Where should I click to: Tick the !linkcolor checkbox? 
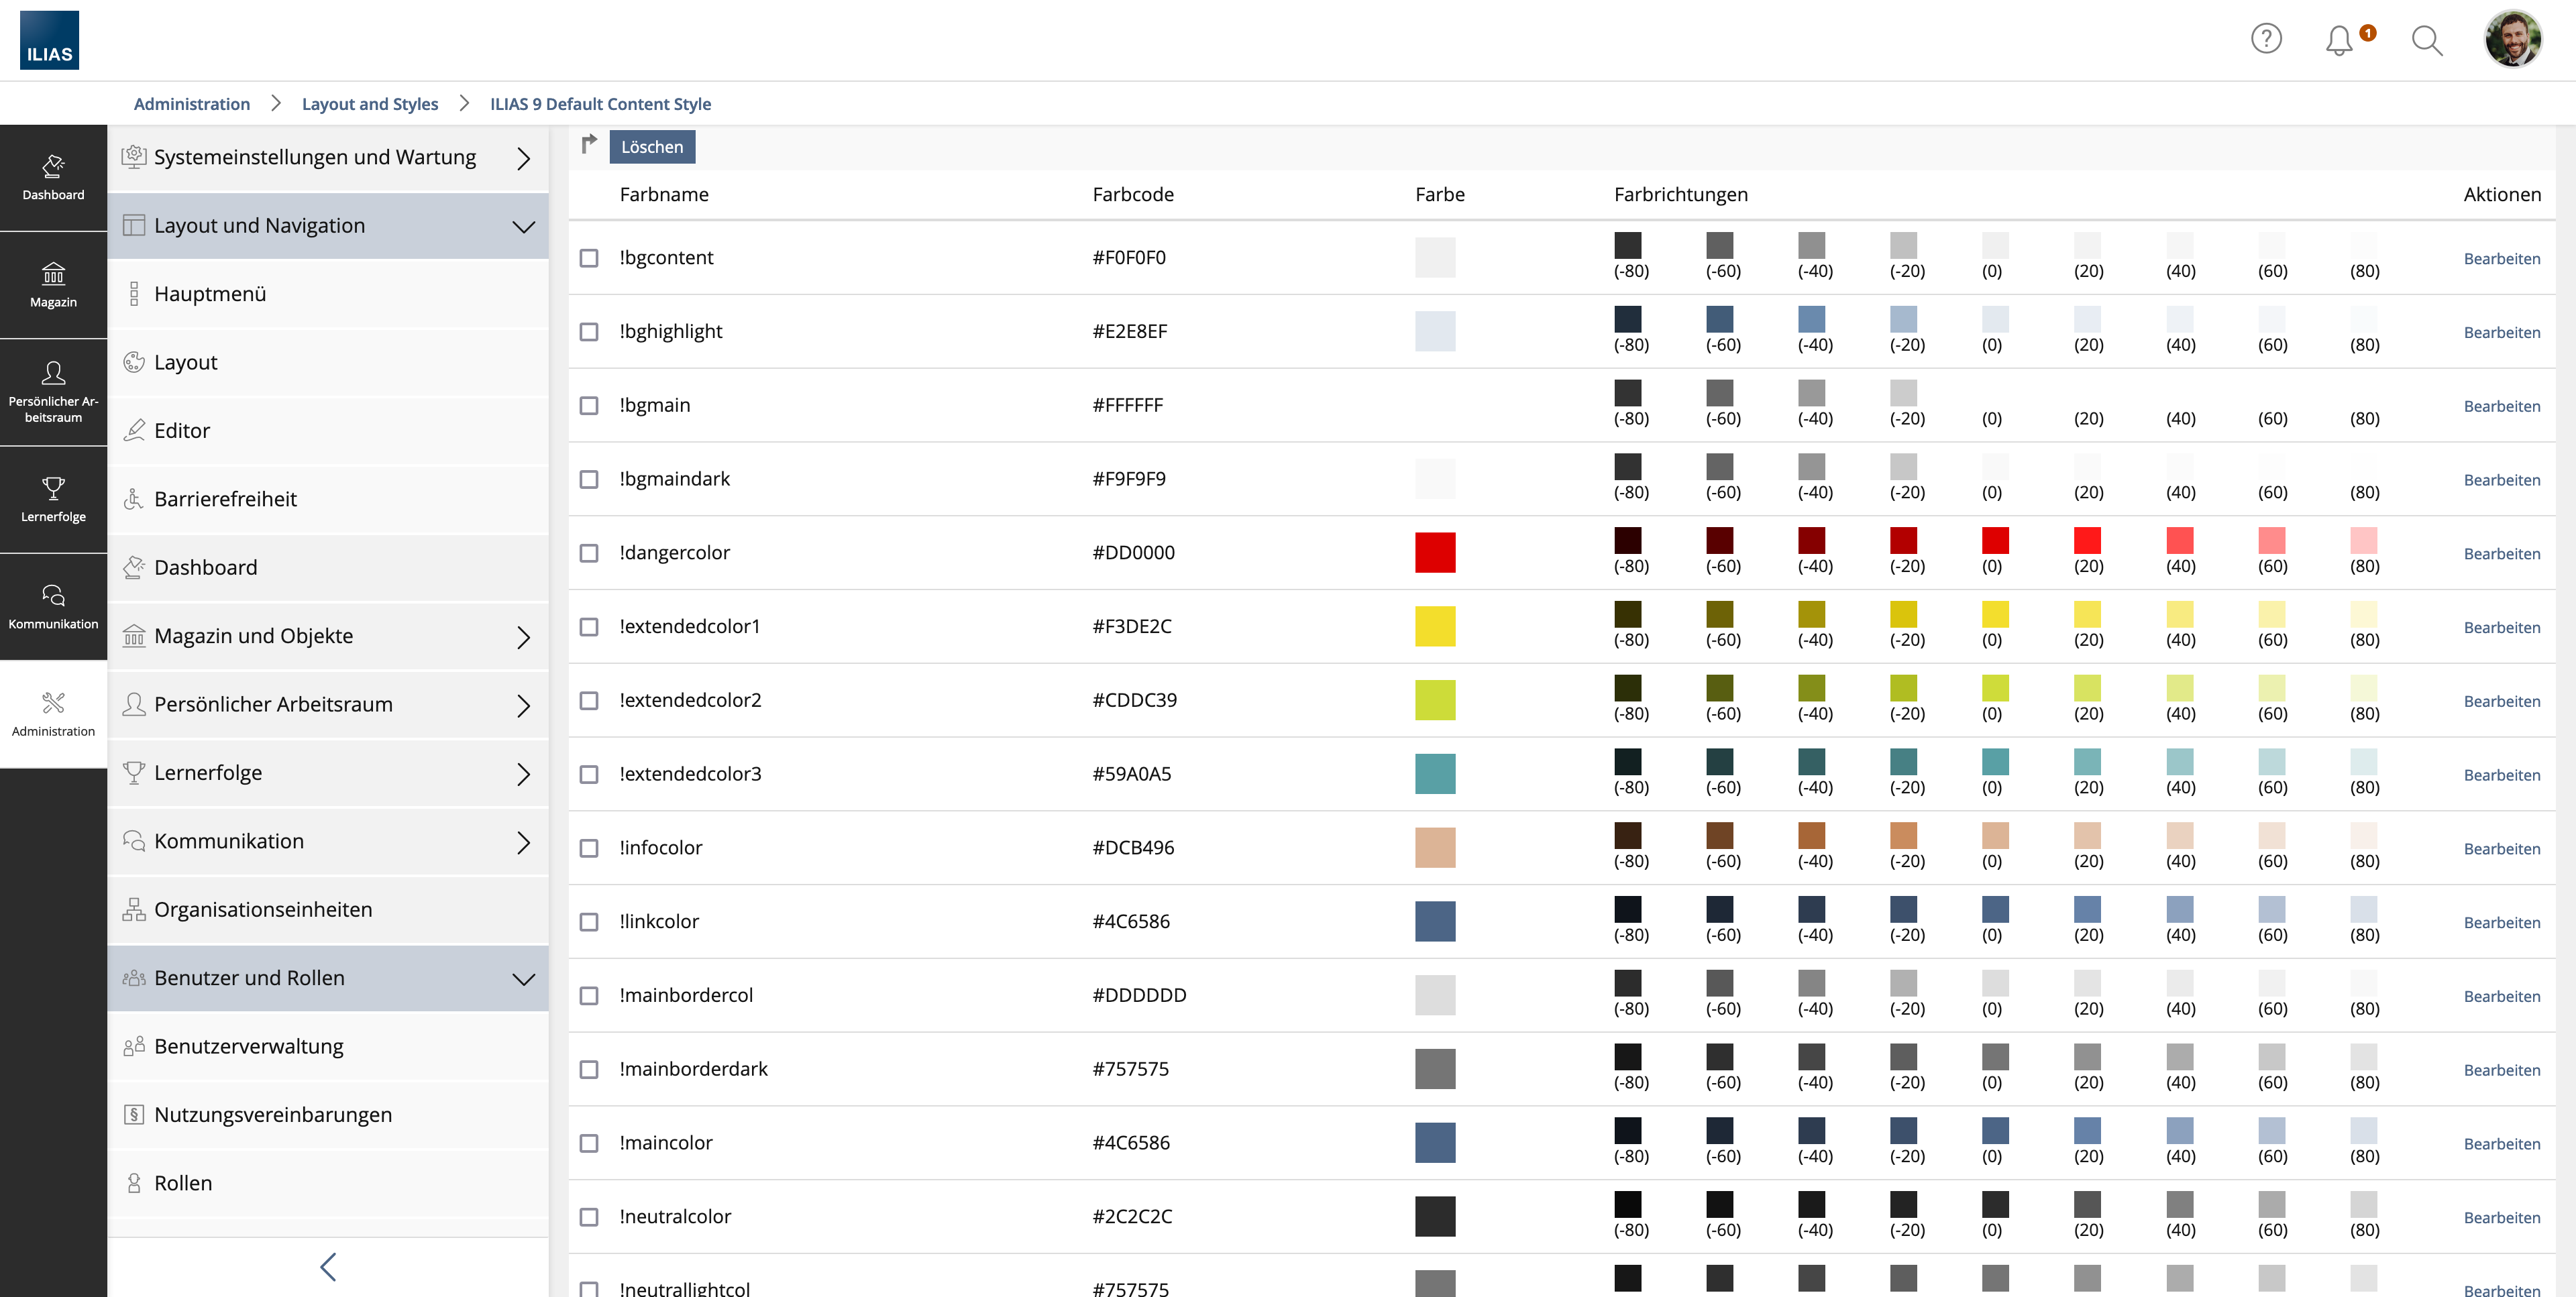point(589,922)
